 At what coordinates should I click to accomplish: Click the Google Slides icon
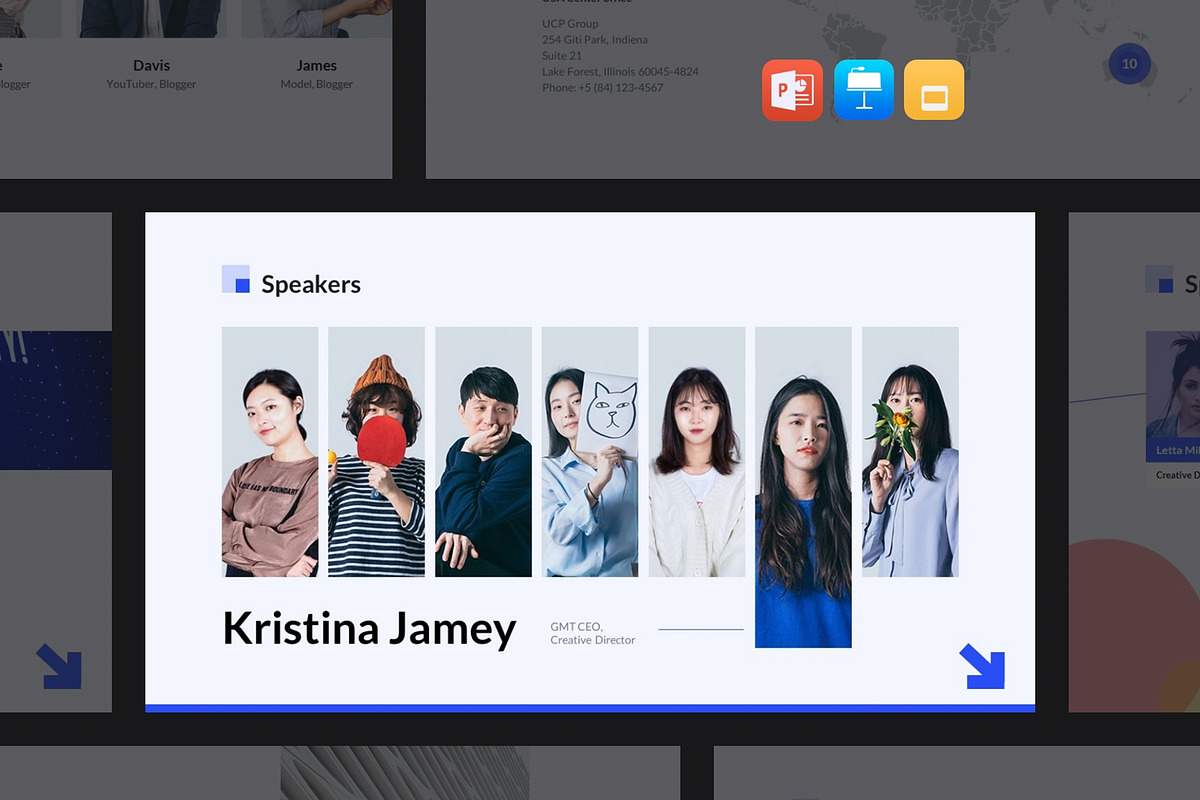point(934,90)
